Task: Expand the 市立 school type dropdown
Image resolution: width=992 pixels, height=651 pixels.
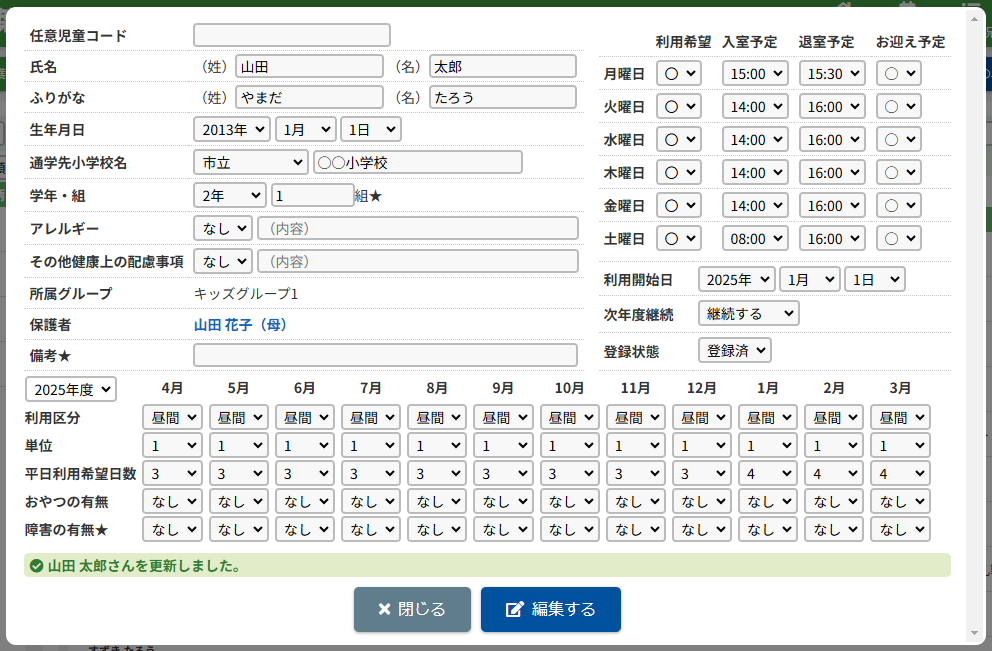Action: click(250, 162)
